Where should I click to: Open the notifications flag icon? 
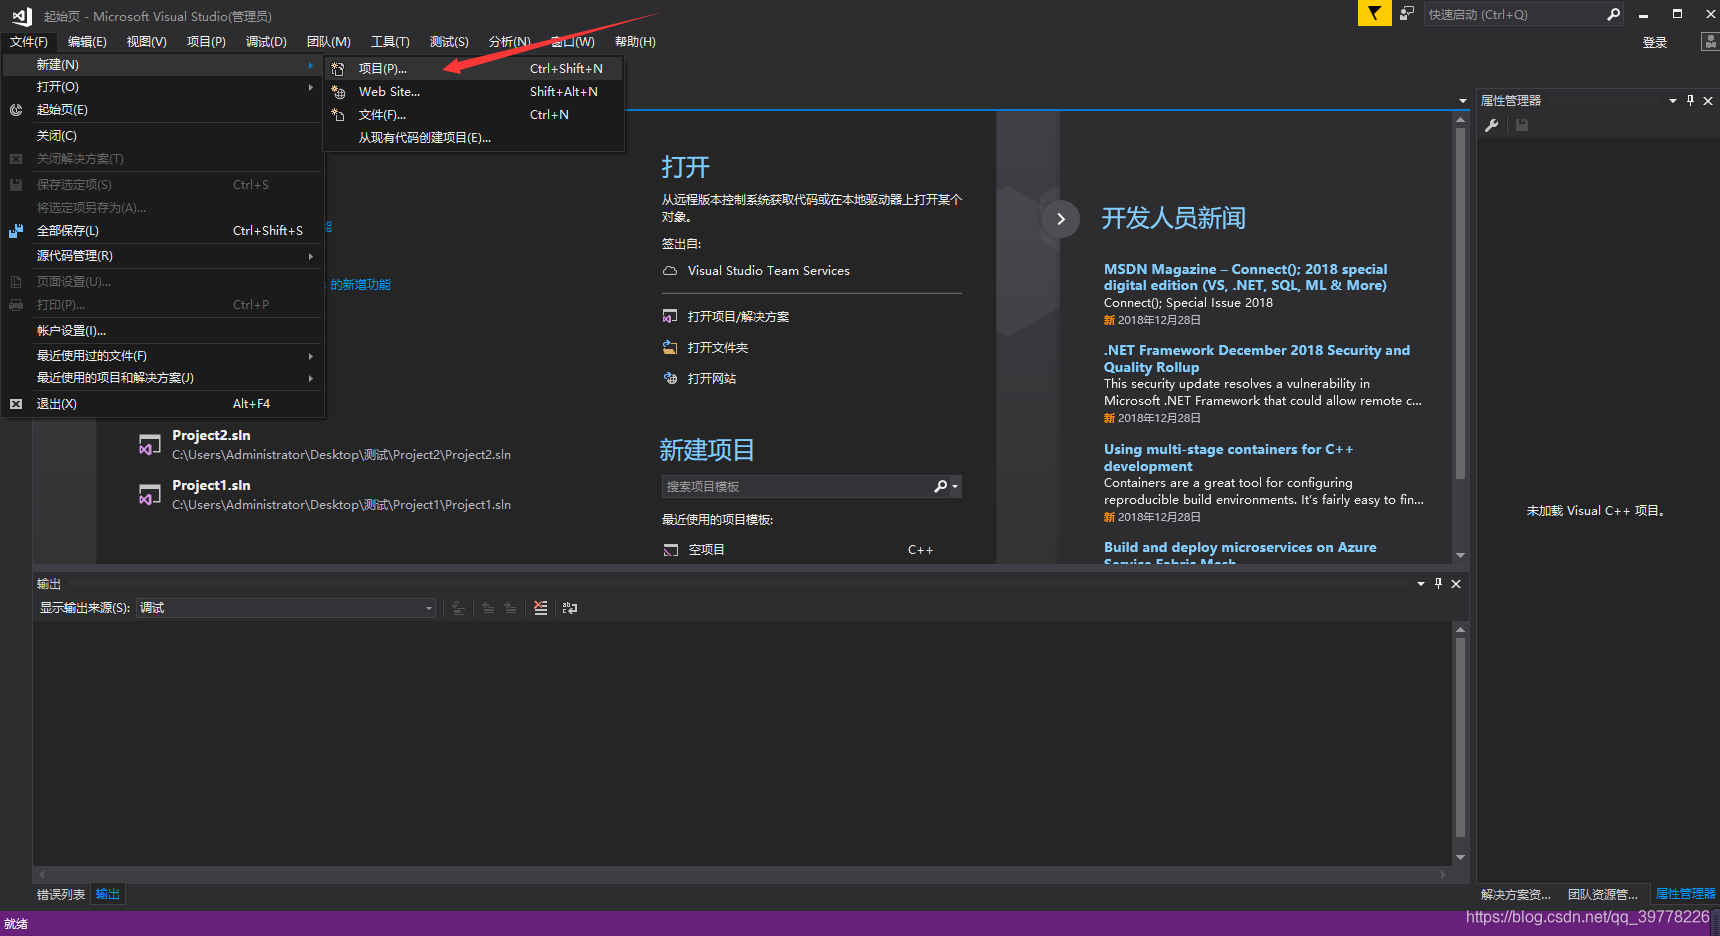pyautogui.click(x=1374, y=13)
